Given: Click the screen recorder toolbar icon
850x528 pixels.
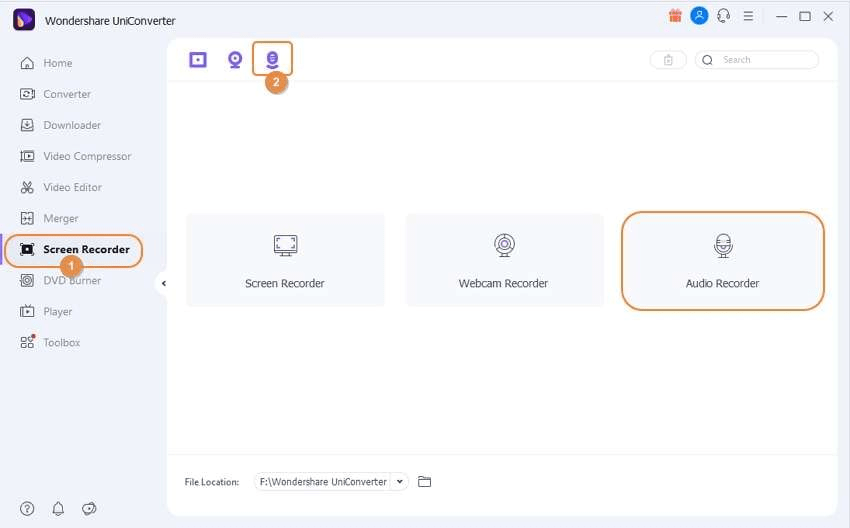Looking at the screenshot, I should point(198,60).
